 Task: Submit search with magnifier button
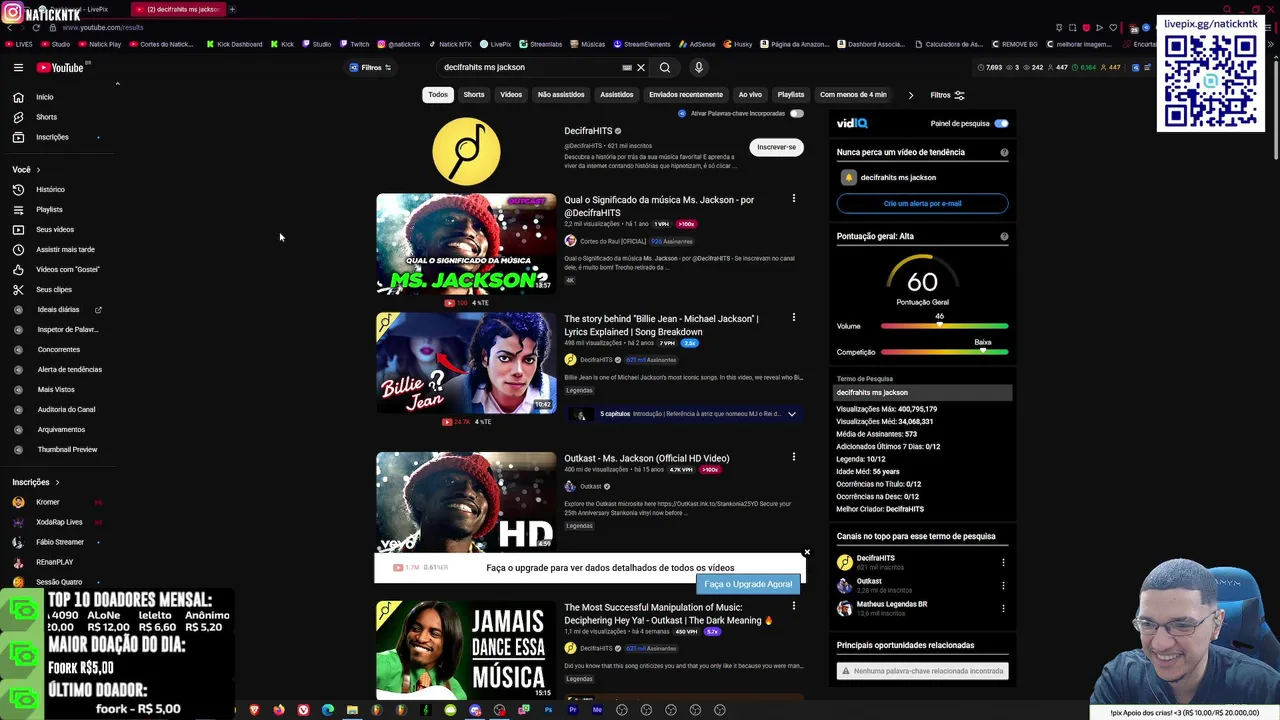coord(665,67)
